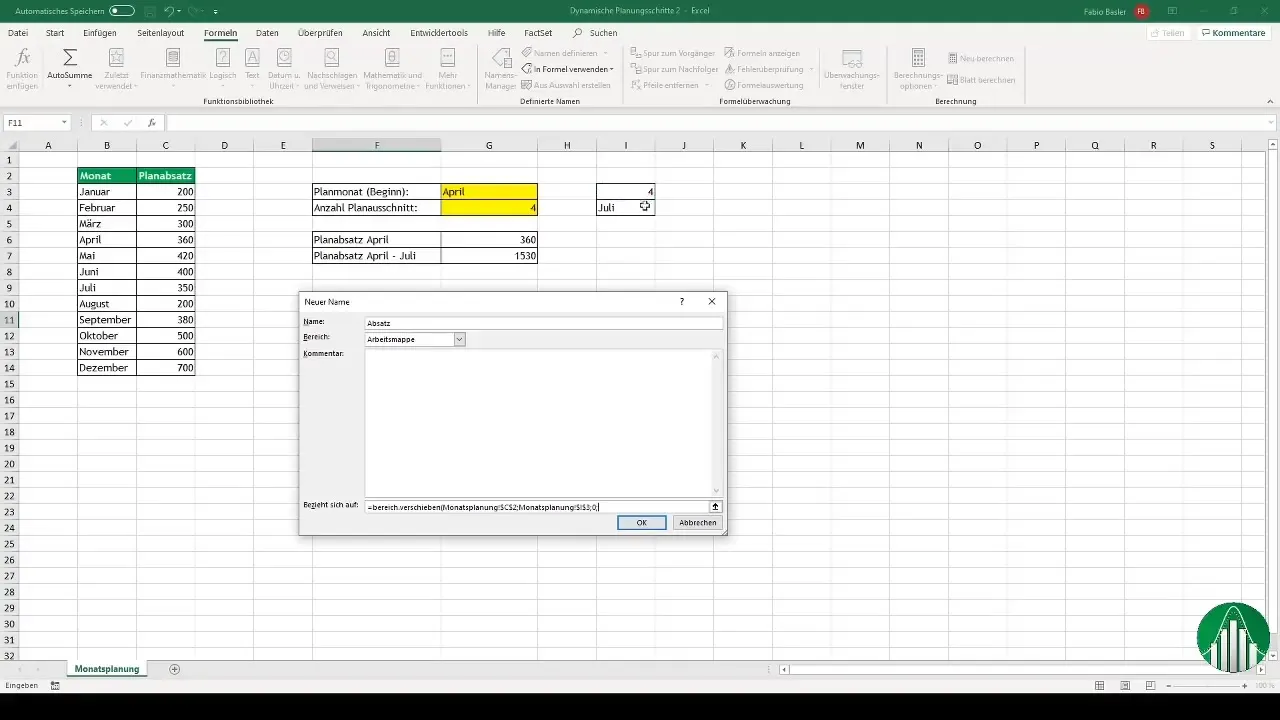Image resolution: width=1280 pixels, height=720 pixels.
Task: Click the zoom slider in the status bar
Action: pyautogui.click(x=1205, y=685)
